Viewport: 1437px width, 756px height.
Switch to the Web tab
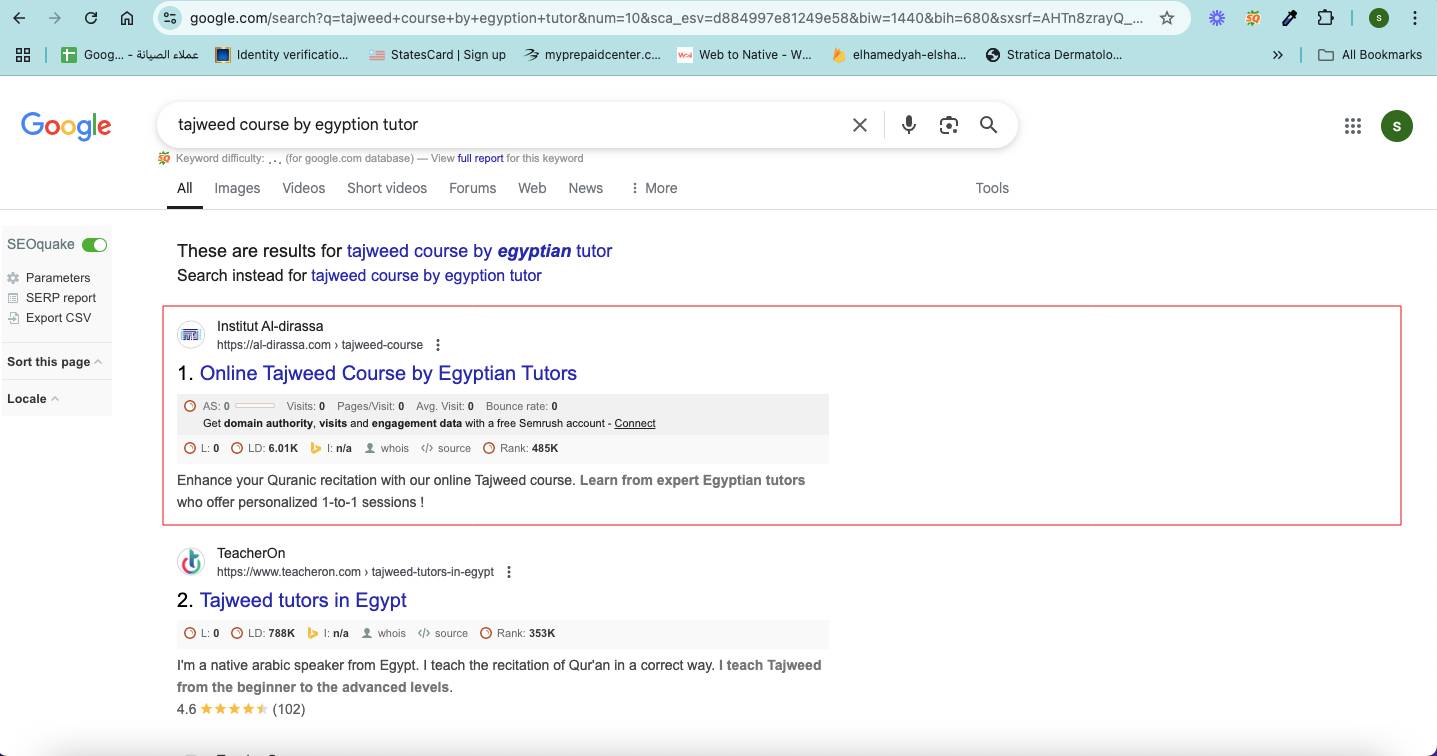532,188
